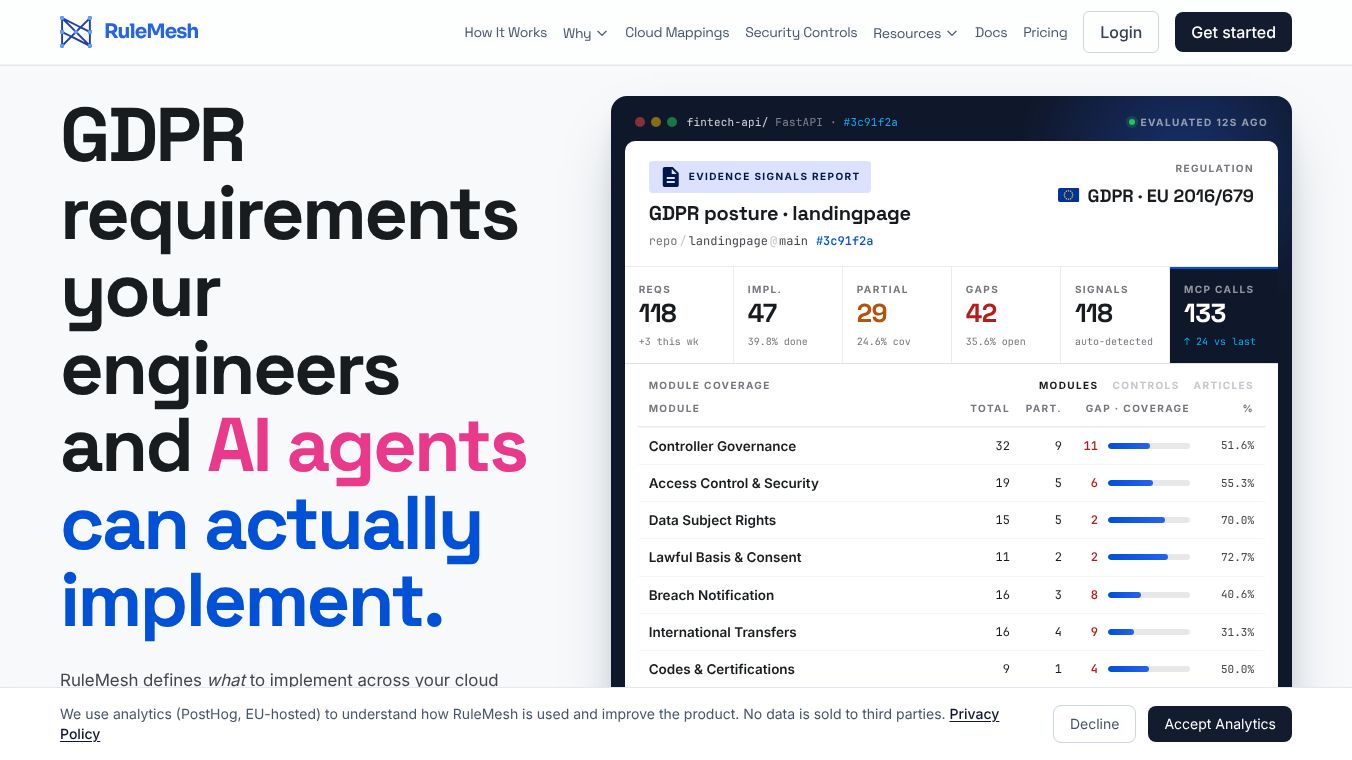Decline analytics in cookie banner
Viewport: 1352px width, 760px height.
coord(1094,724)
